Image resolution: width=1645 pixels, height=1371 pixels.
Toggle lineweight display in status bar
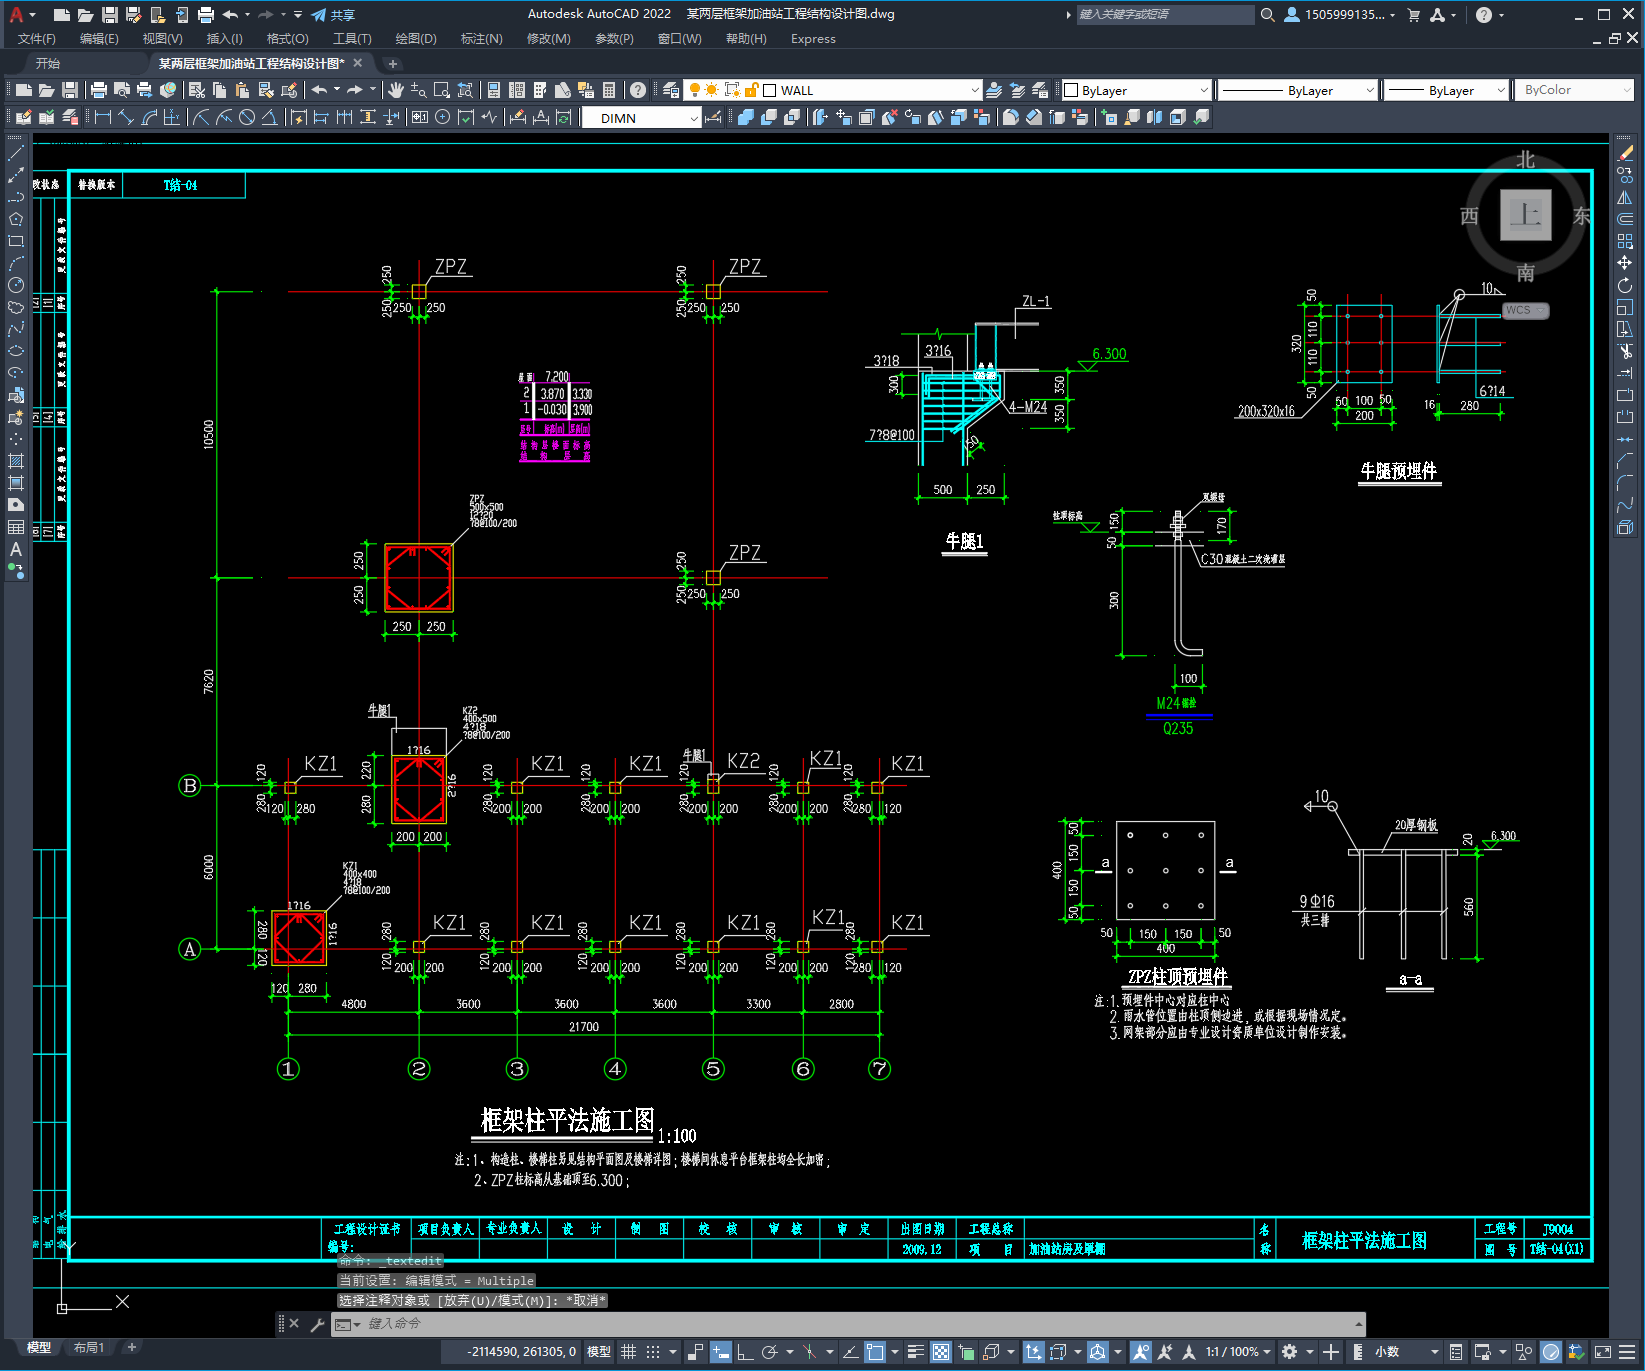coord(916,1352)
